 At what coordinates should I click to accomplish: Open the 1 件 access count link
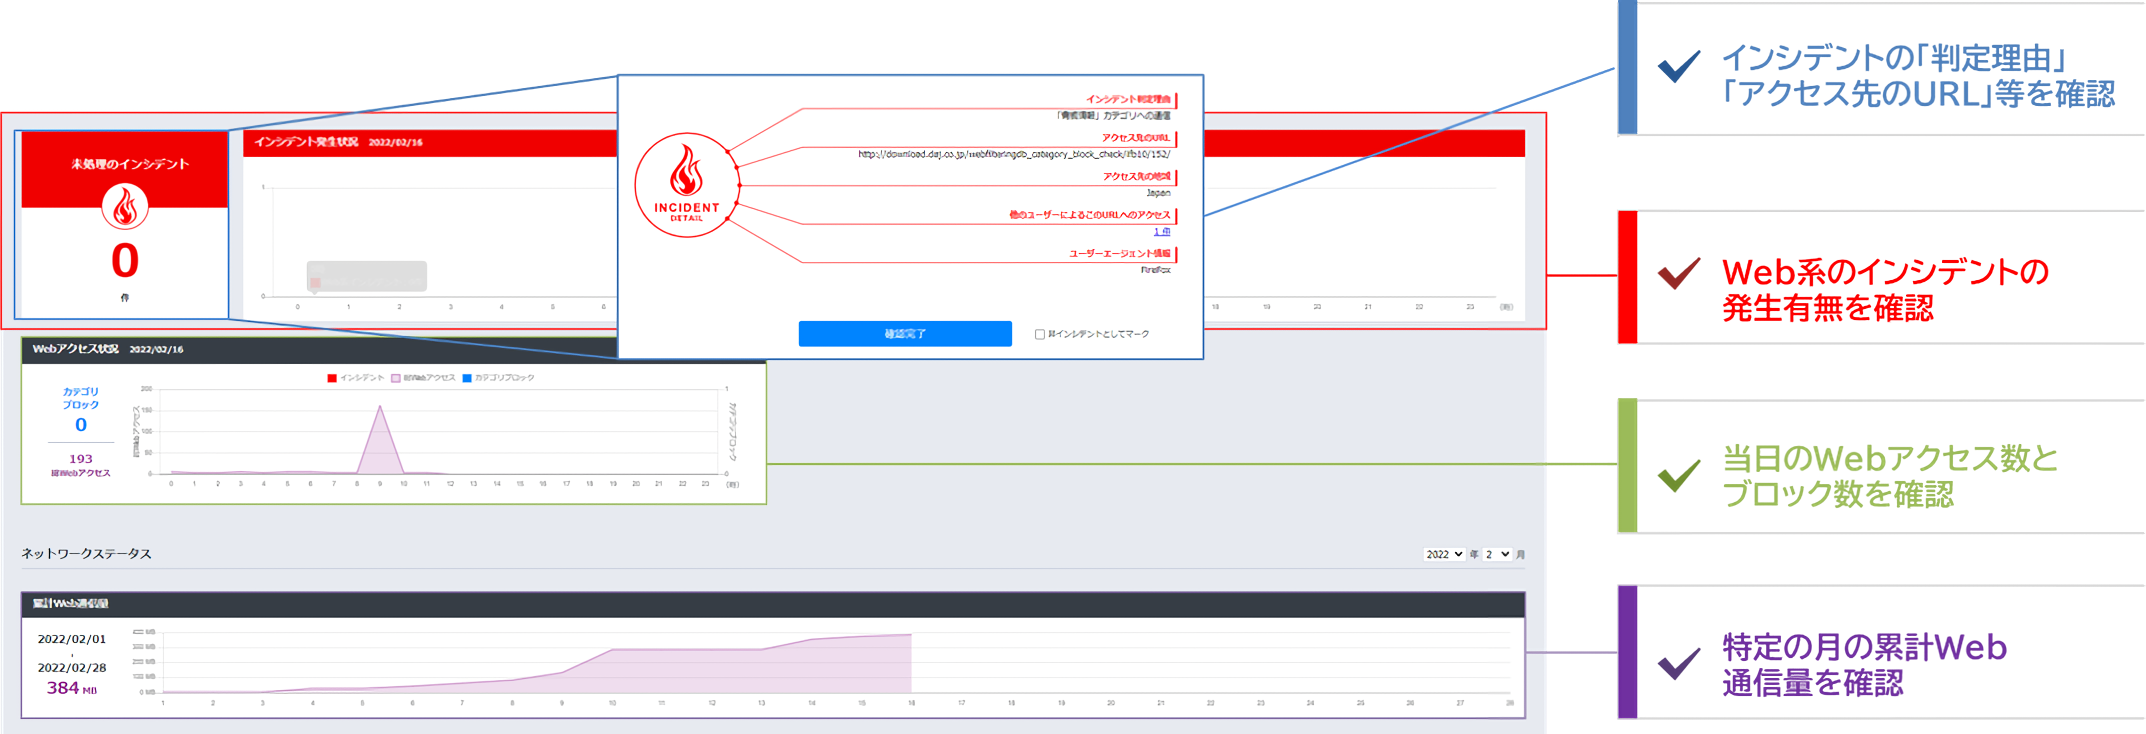coord(1162,232)
